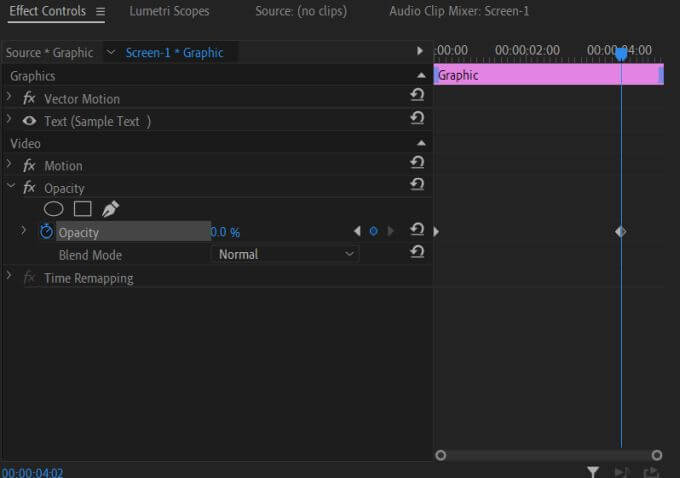Select the ellipse mask tool

tap(54, 209)
